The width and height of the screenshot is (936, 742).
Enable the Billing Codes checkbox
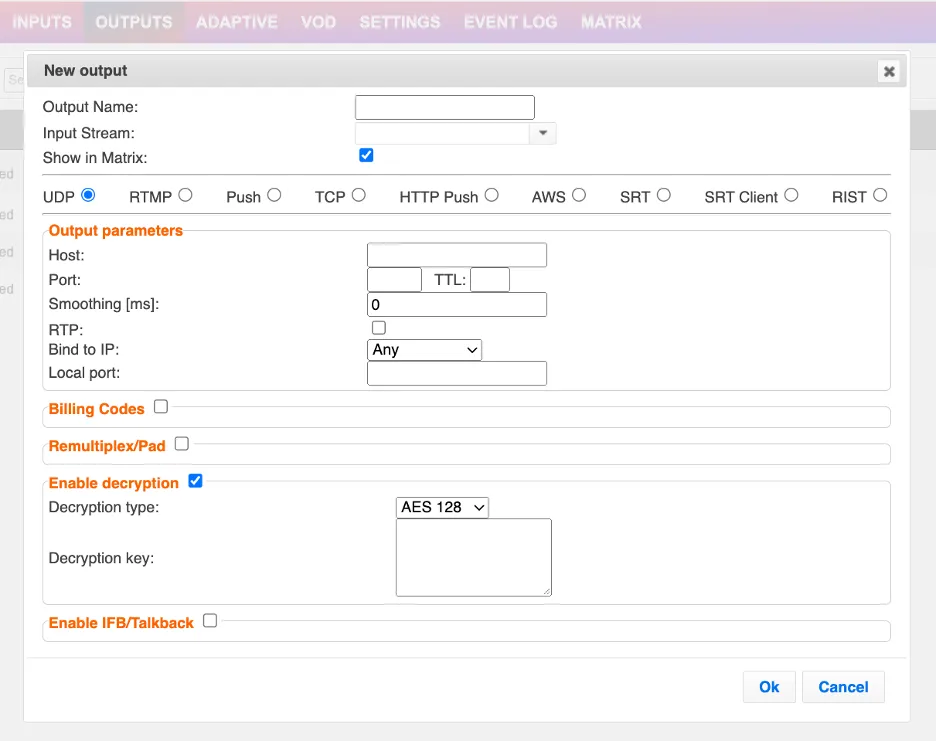coord(161,407)
